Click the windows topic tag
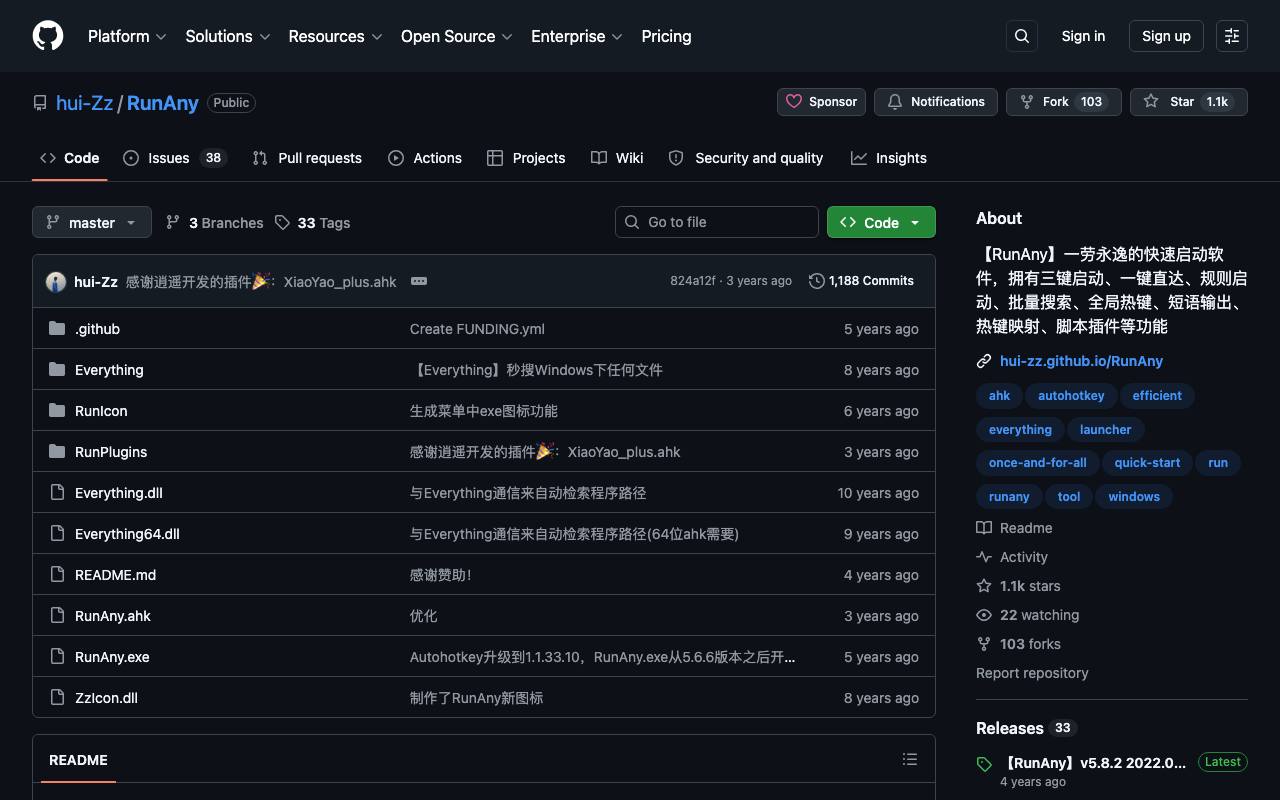This screenshot has width=1280, height=800. (x=1134, y=497)
